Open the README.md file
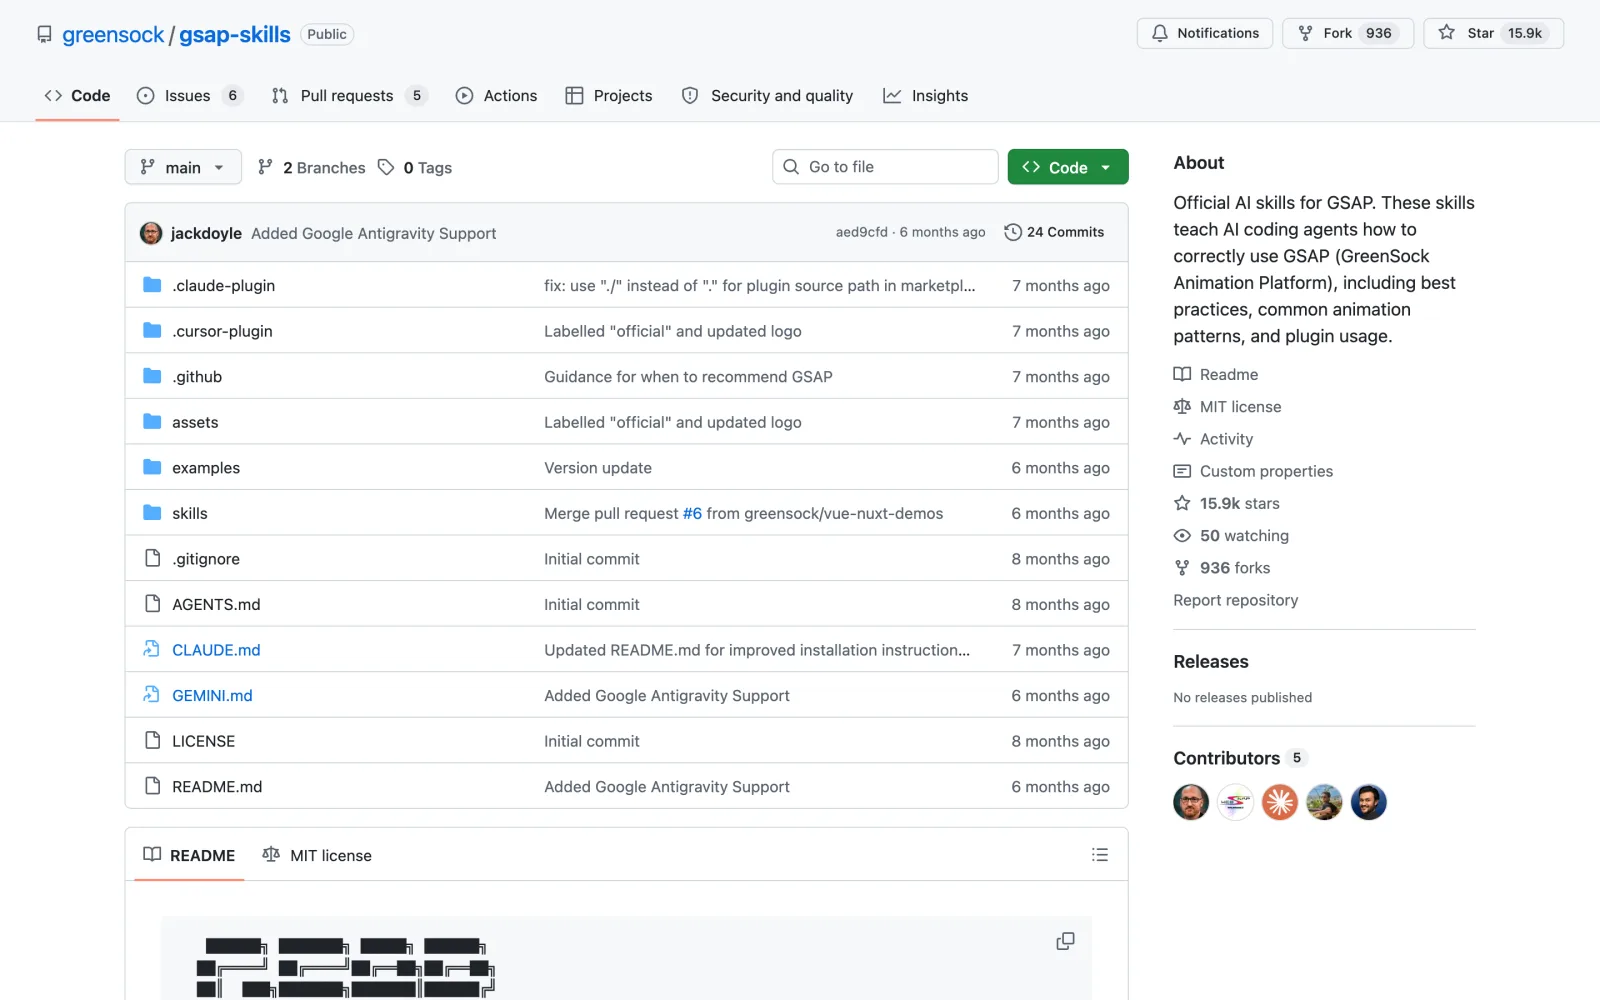The width and height of the screenshot is (1600, 1000). pyautogui.click(x=217, y=786)
